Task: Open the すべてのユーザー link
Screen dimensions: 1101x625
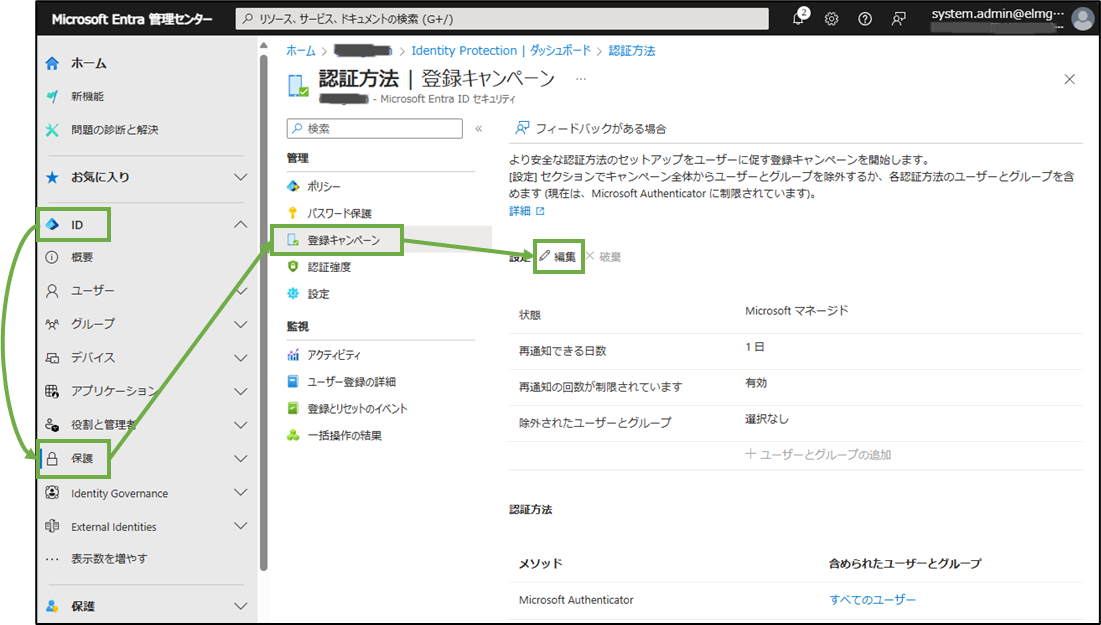Action: pyautogui.click(x=873, y=600)
